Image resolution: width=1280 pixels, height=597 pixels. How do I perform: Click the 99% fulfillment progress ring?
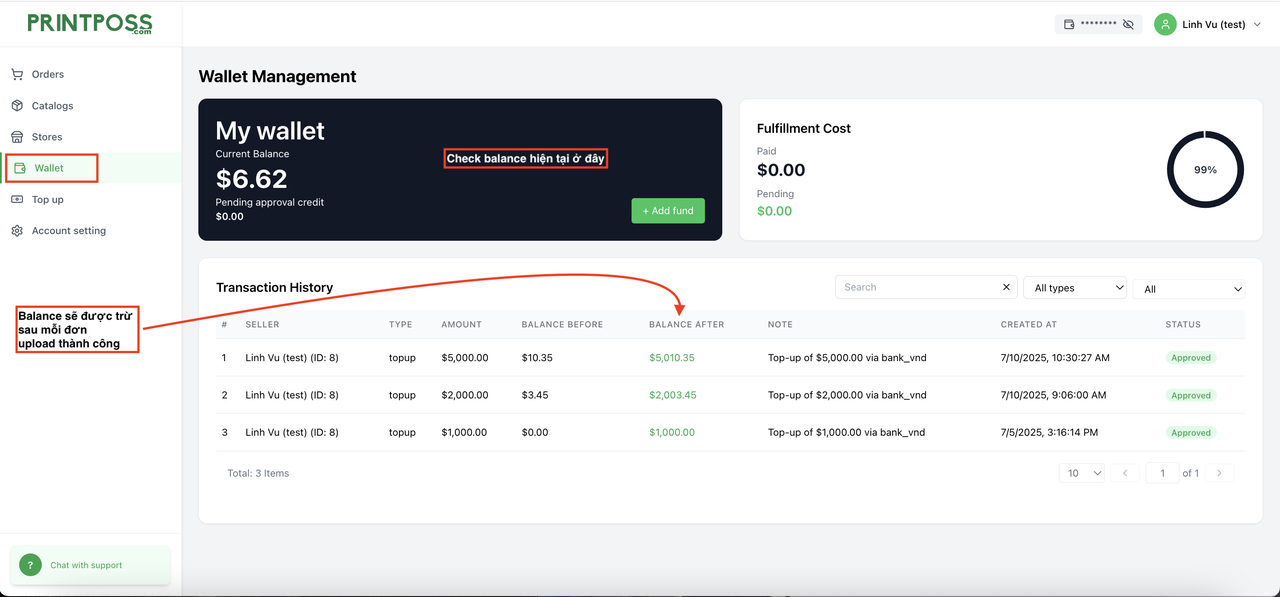click(1205, 170)
